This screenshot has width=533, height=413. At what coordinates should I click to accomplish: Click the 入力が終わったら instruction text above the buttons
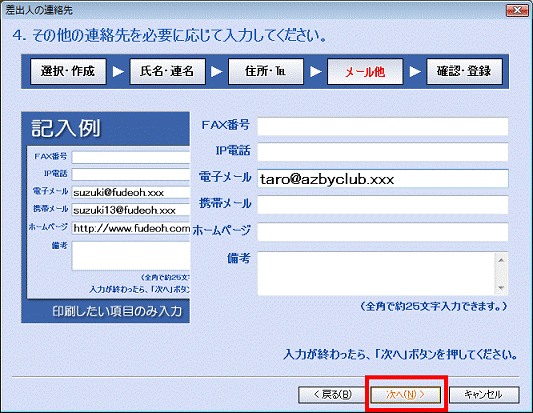click(401, 355)
